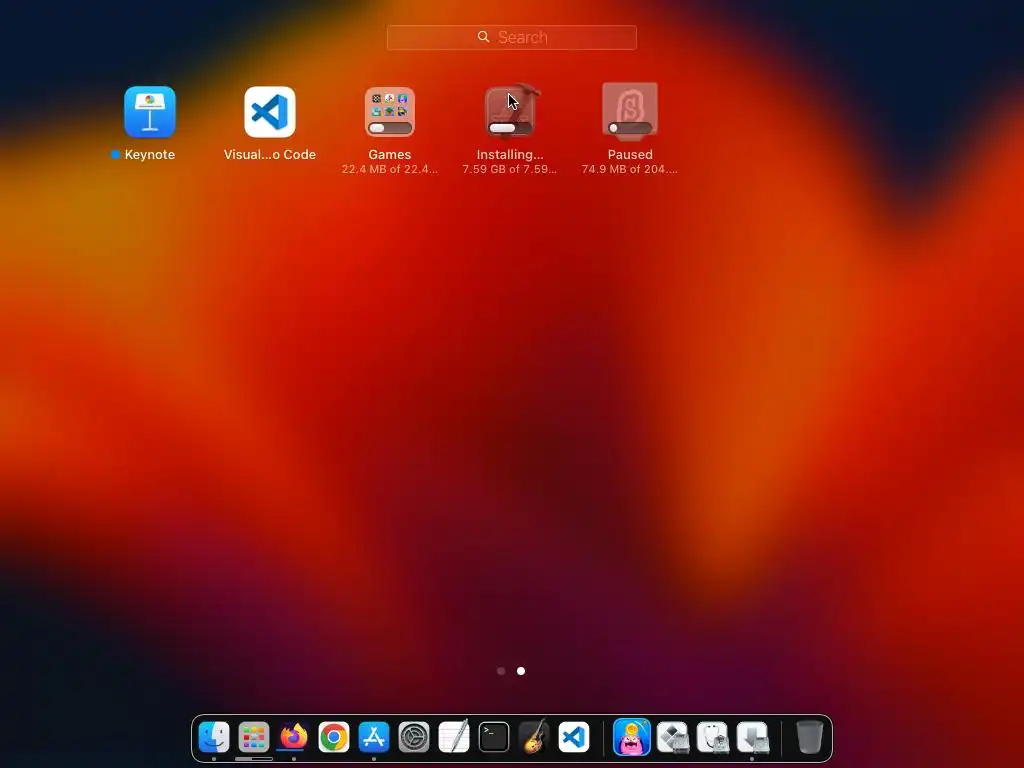Click the "Visual...o Code" label
This screenshot has width=1024, height=768.
pos(270,155)
